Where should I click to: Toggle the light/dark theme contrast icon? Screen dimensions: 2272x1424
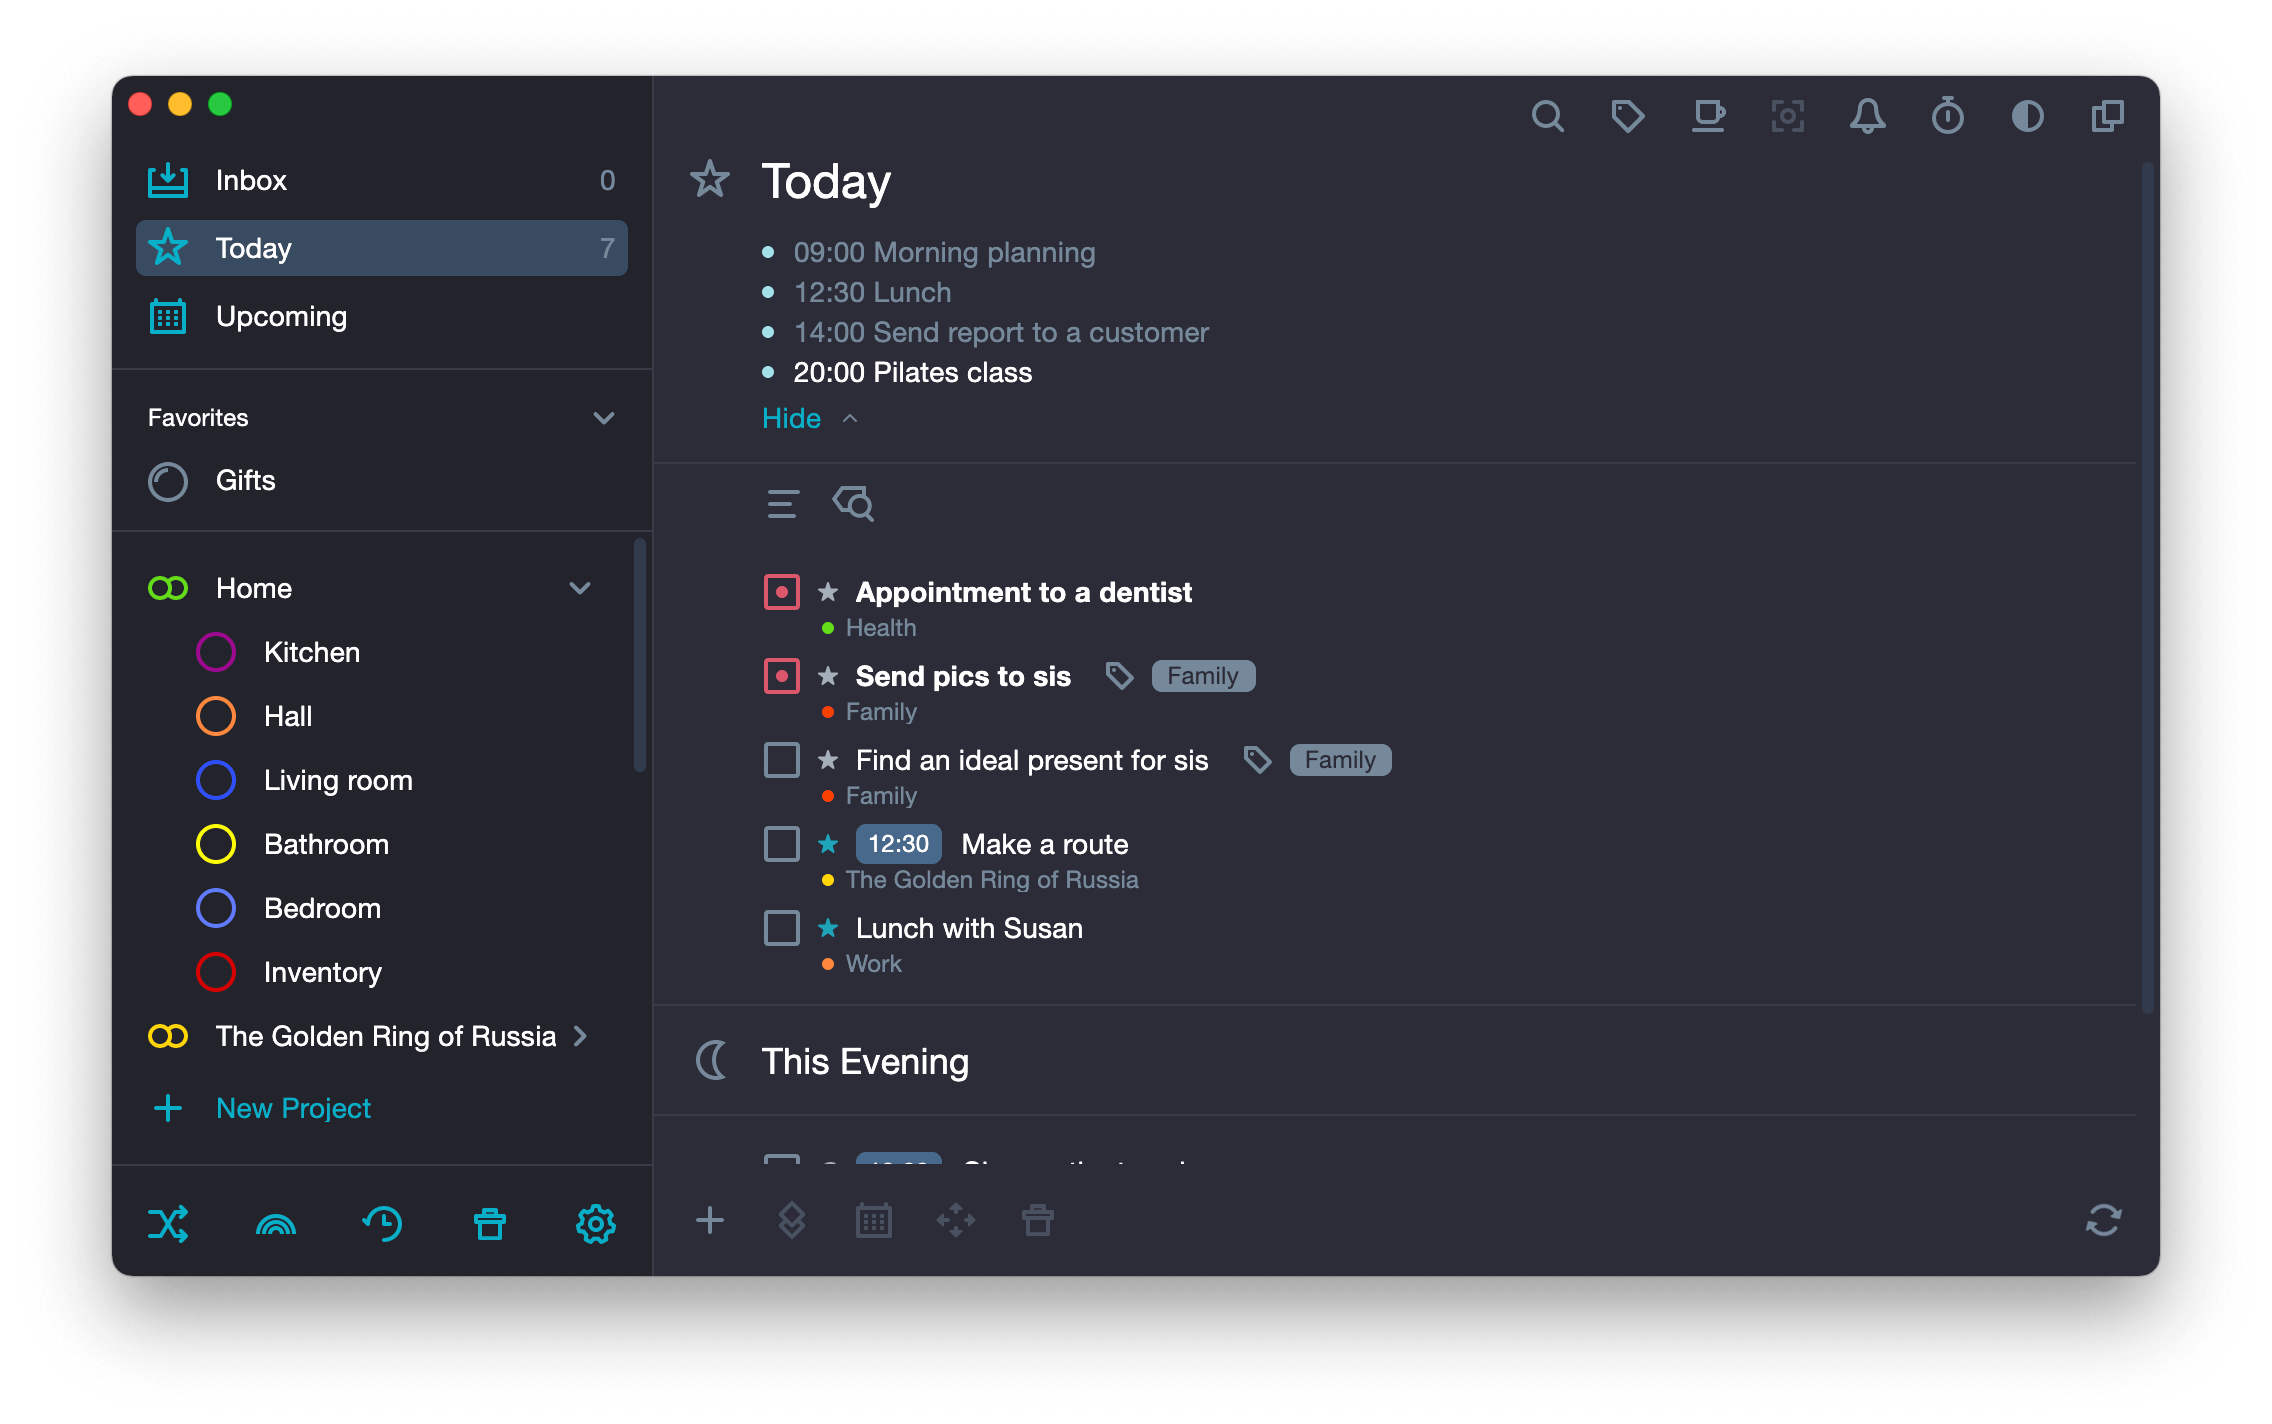point(2027,117)
